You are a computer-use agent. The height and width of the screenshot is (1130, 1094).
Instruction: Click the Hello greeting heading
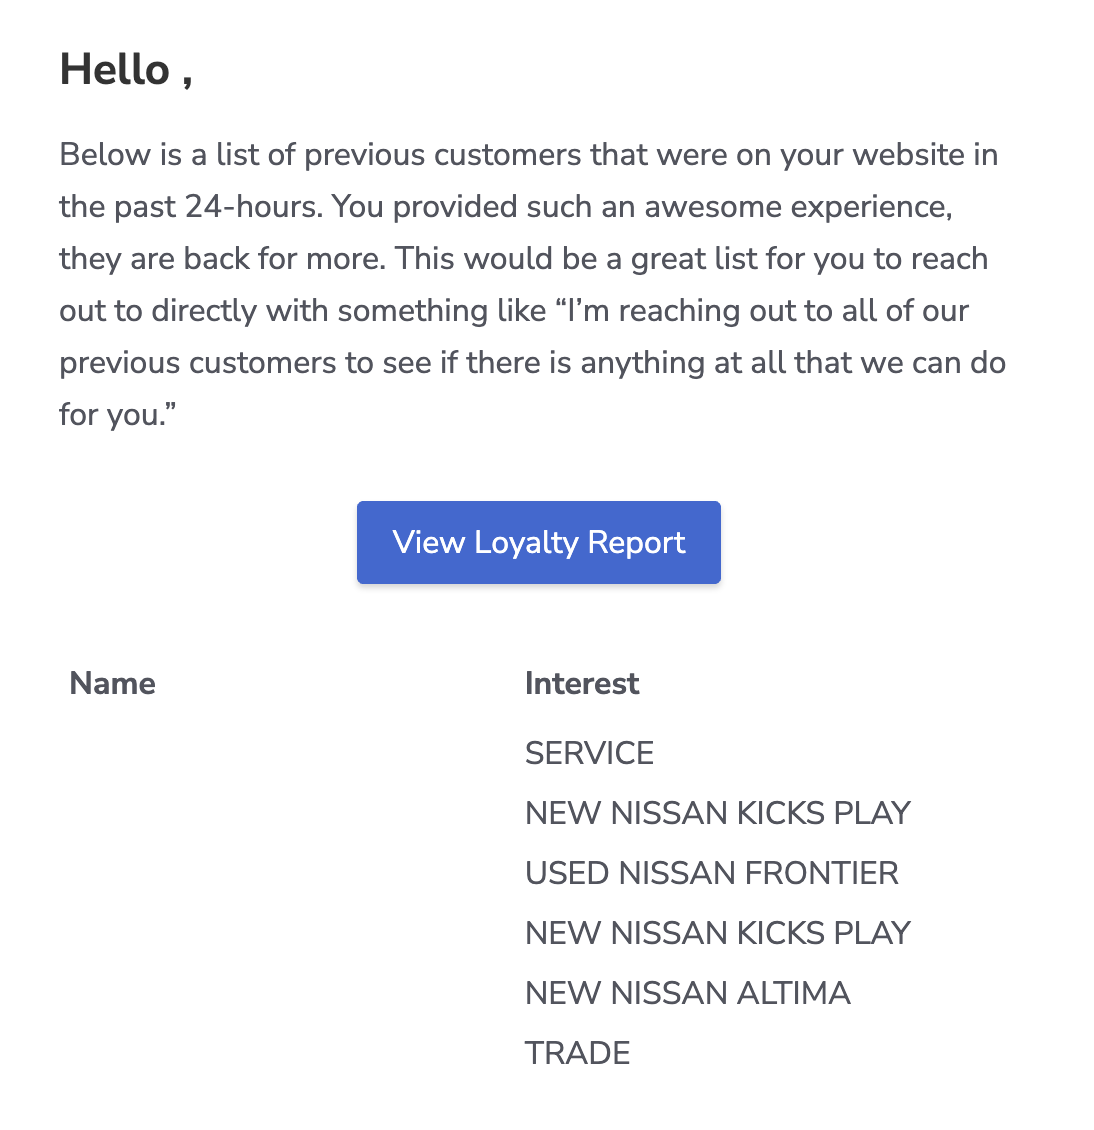(126, 70)
